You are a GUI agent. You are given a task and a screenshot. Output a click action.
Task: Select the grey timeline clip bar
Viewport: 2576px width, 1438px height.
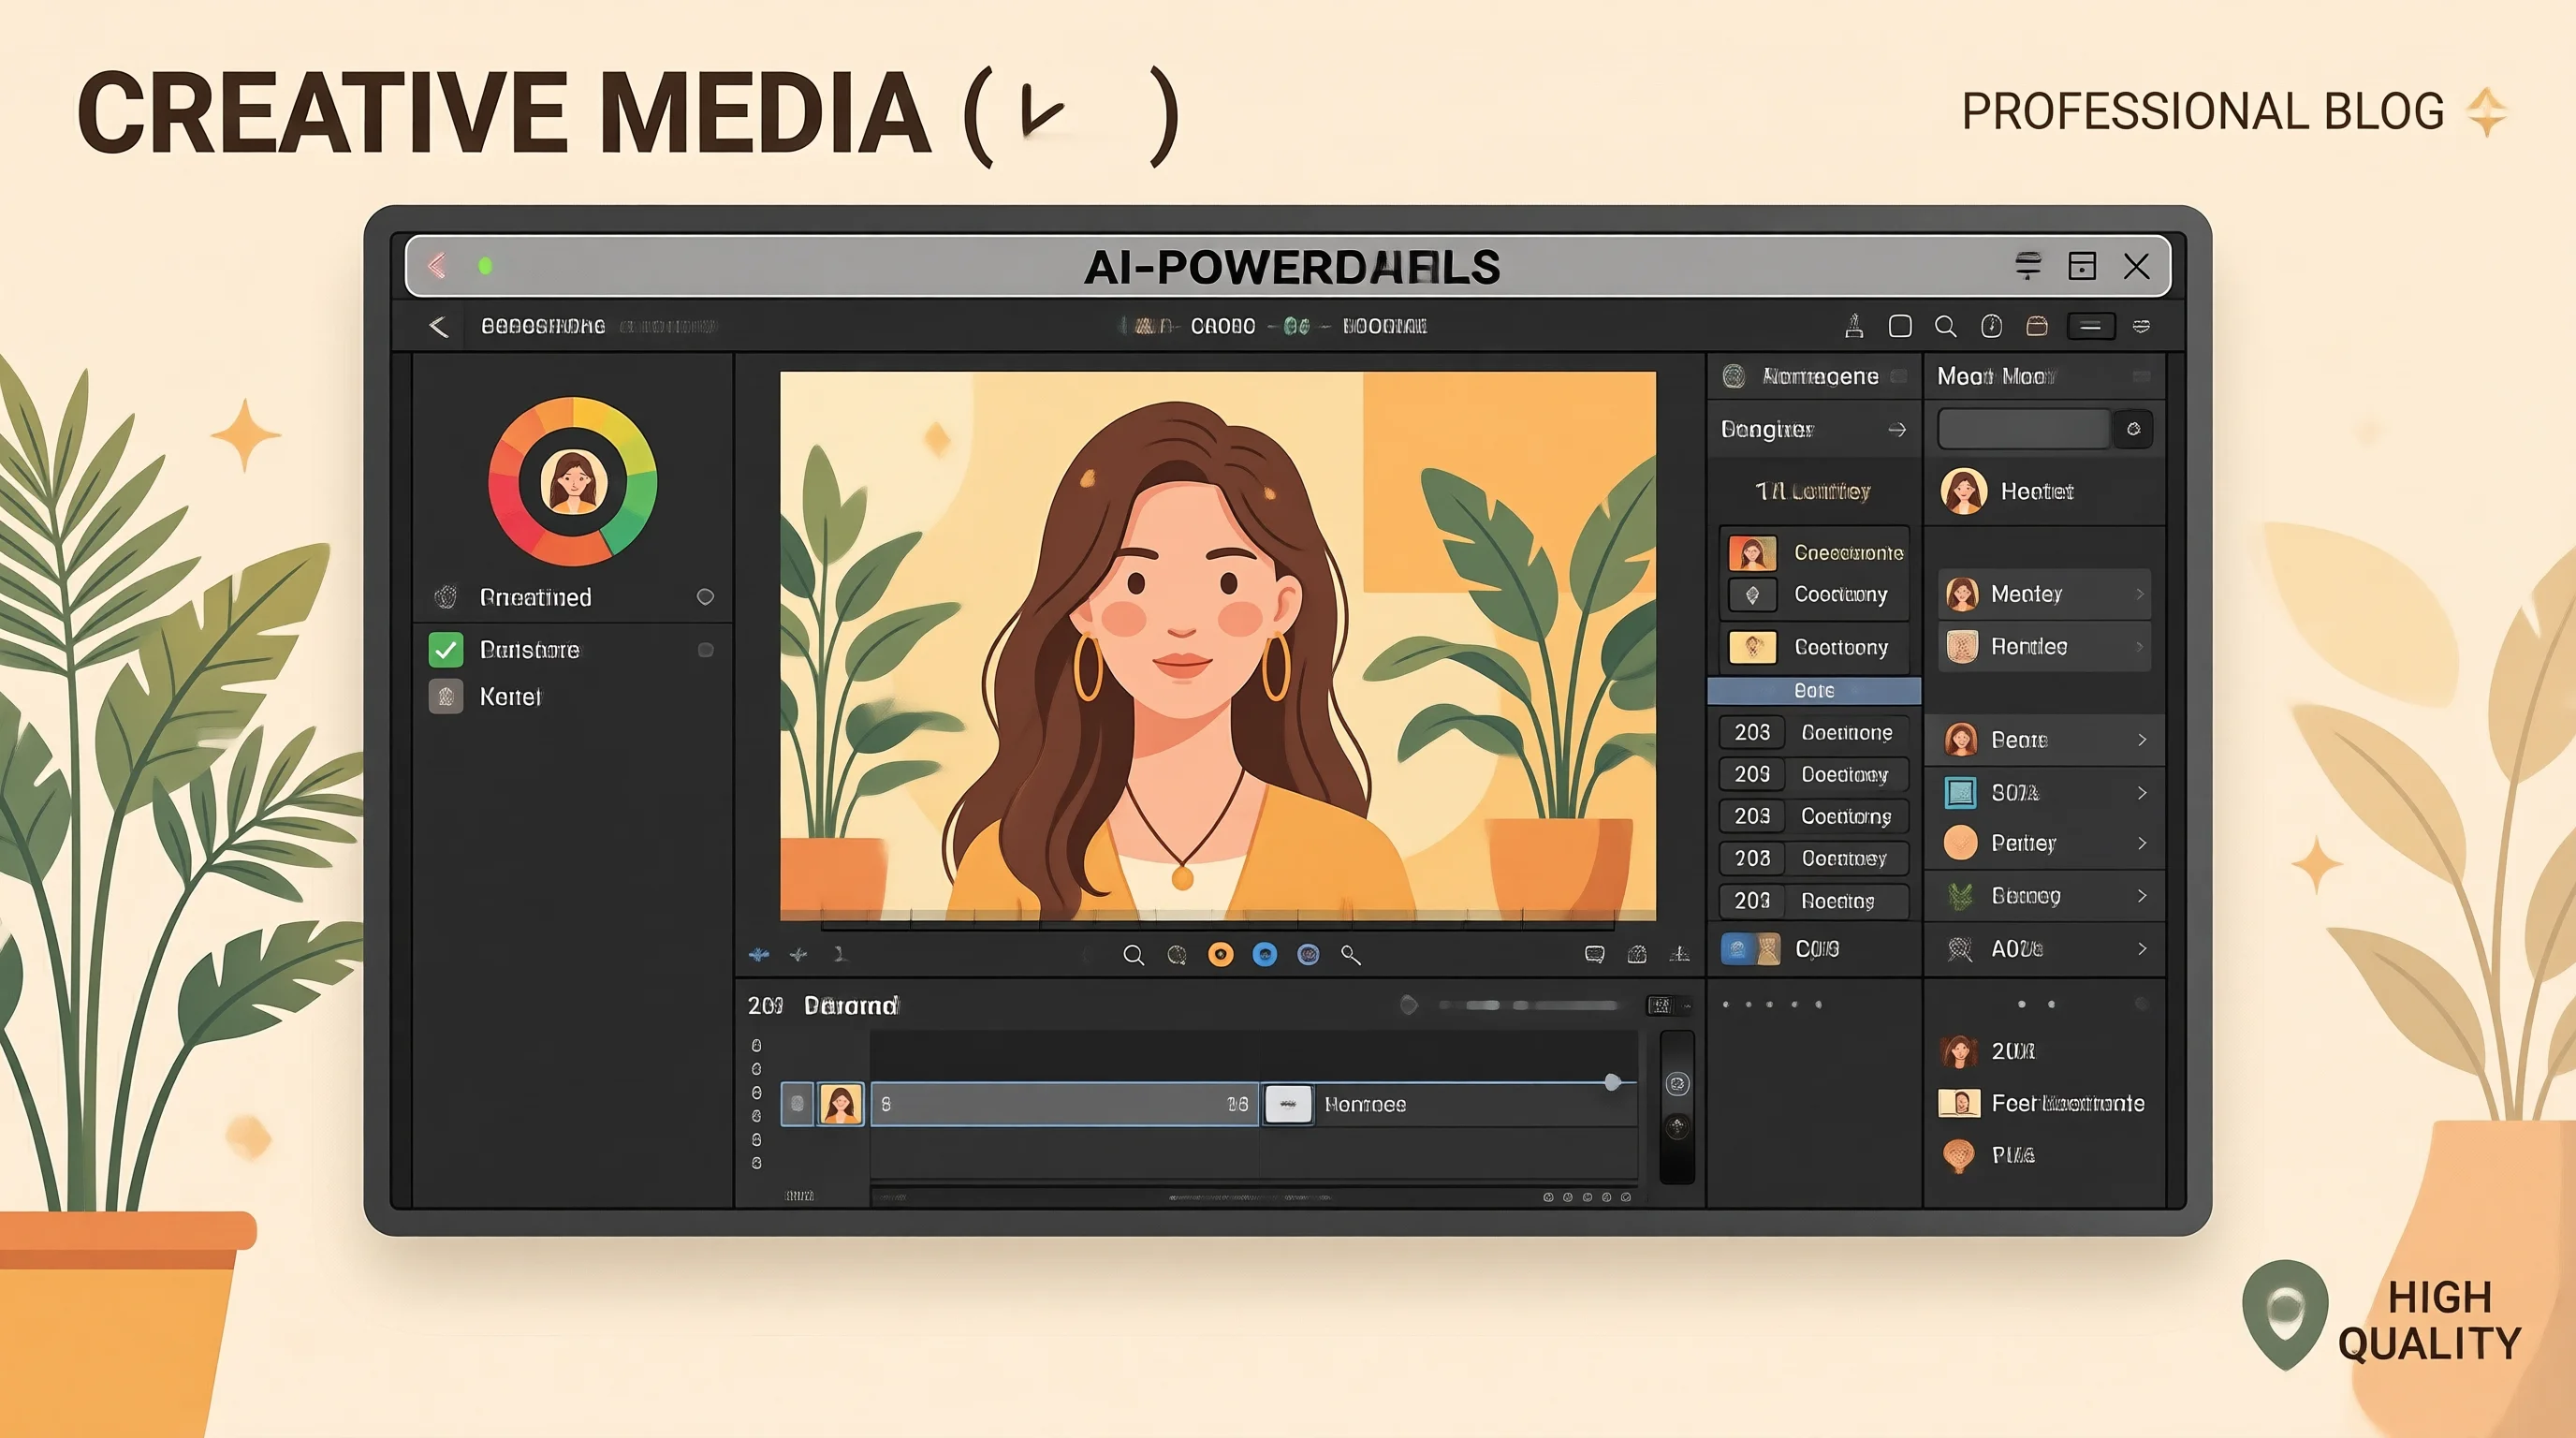(x=1064, y=1105)
